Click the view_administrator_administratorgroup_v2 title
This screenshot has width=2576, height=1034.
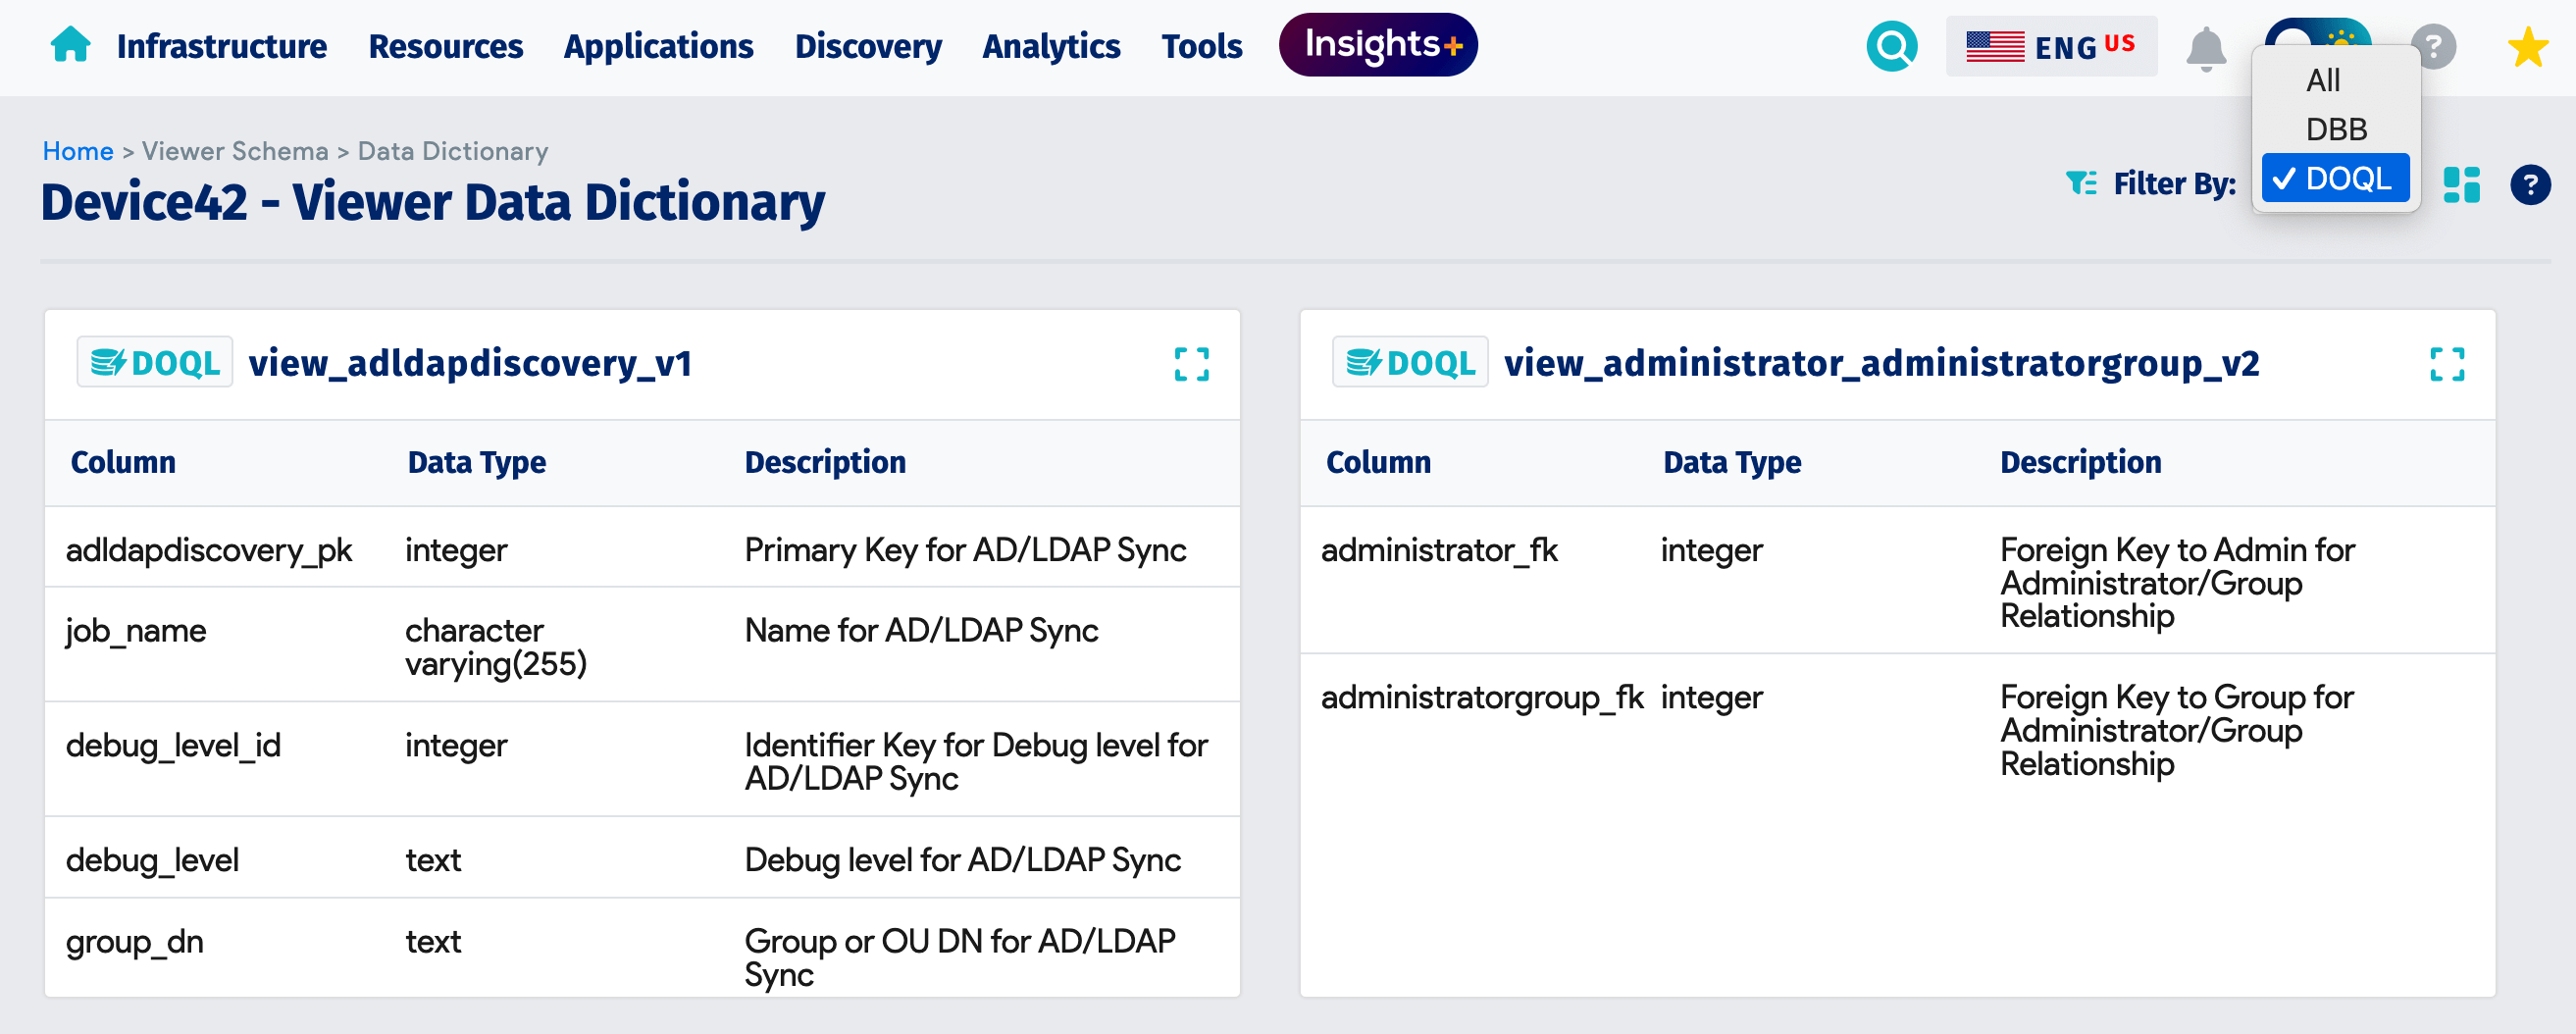(x=1881, y=363)
